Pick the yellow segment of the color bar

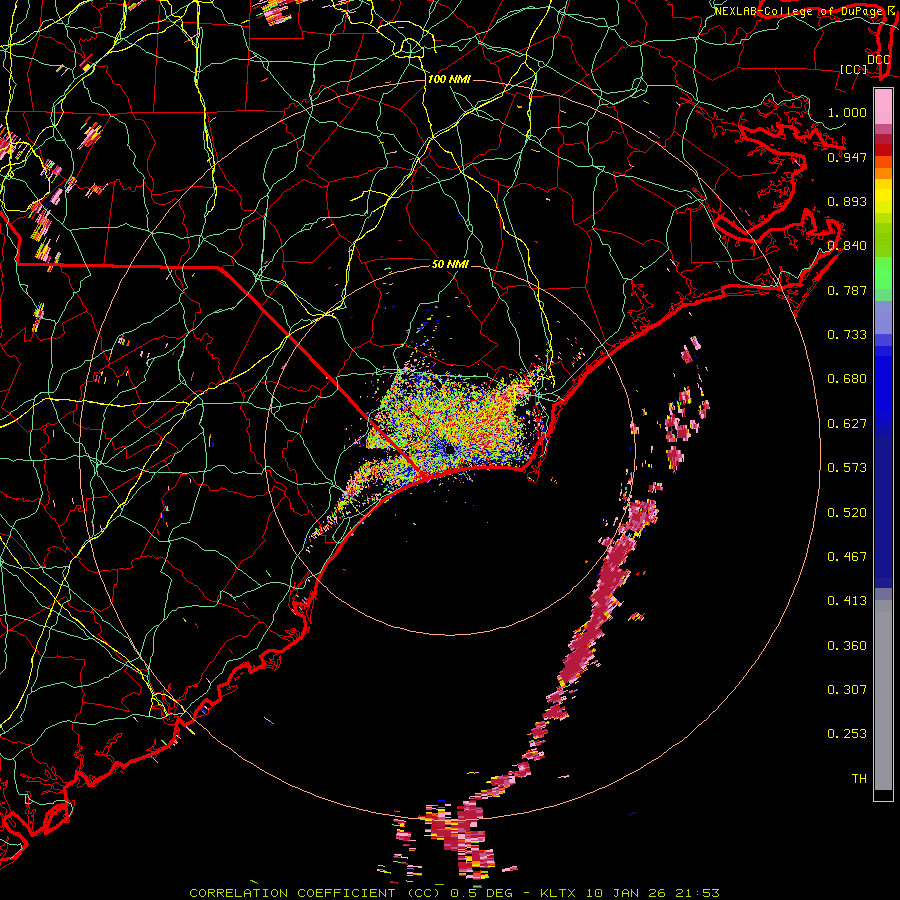(883, 196)
